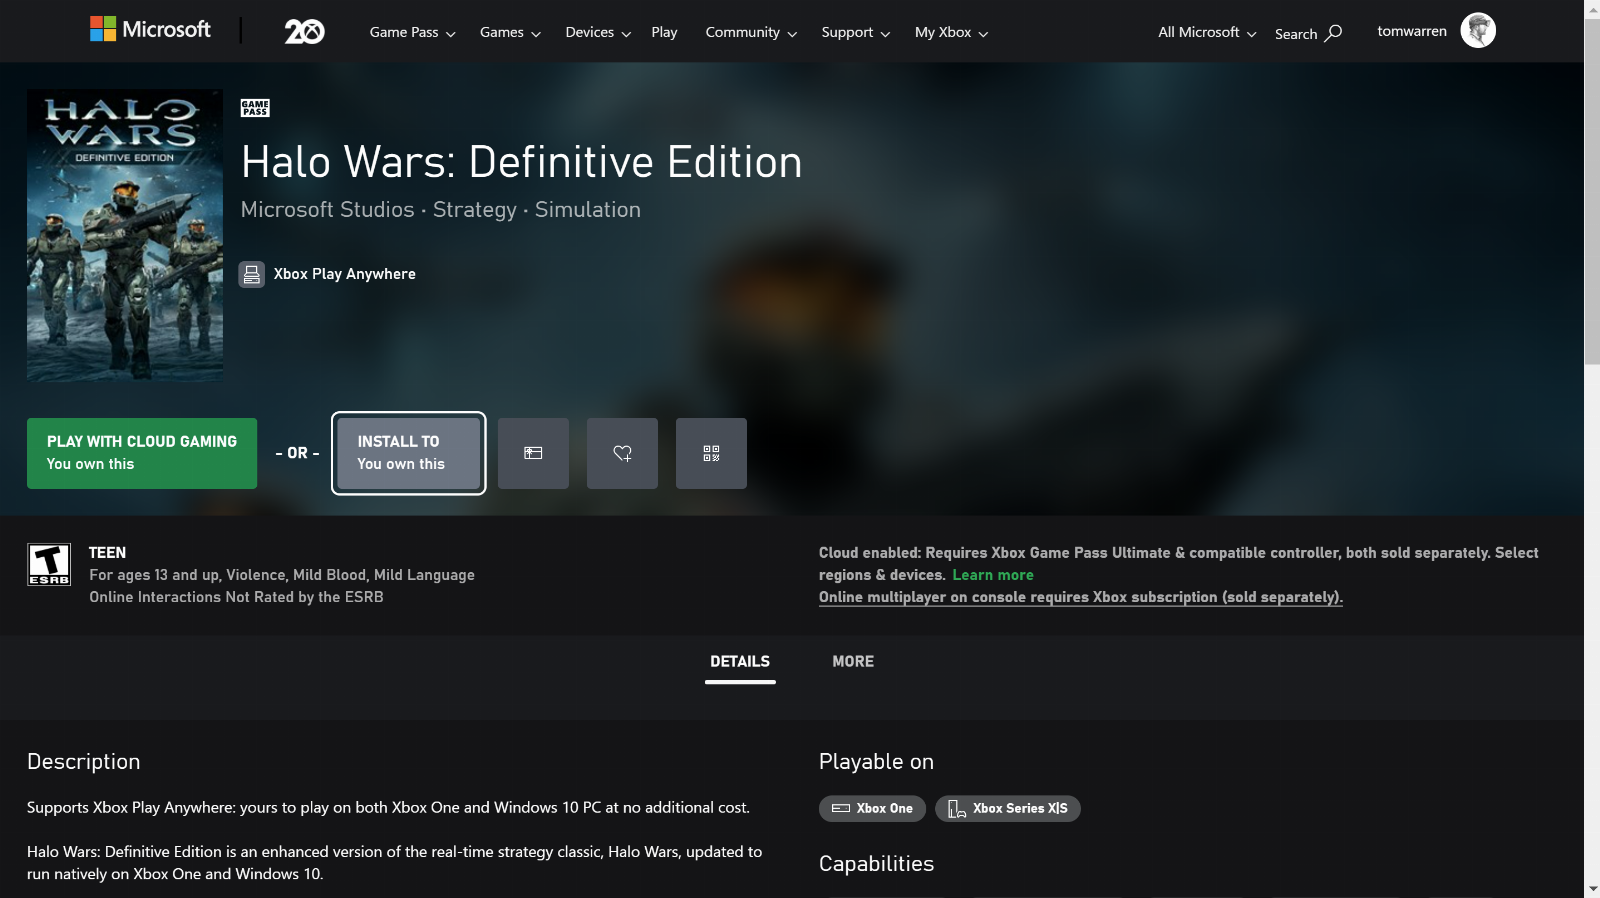Expand the Community menu
The width and height of the screenshot is (1600, 898).
click(x=751, y=33)
